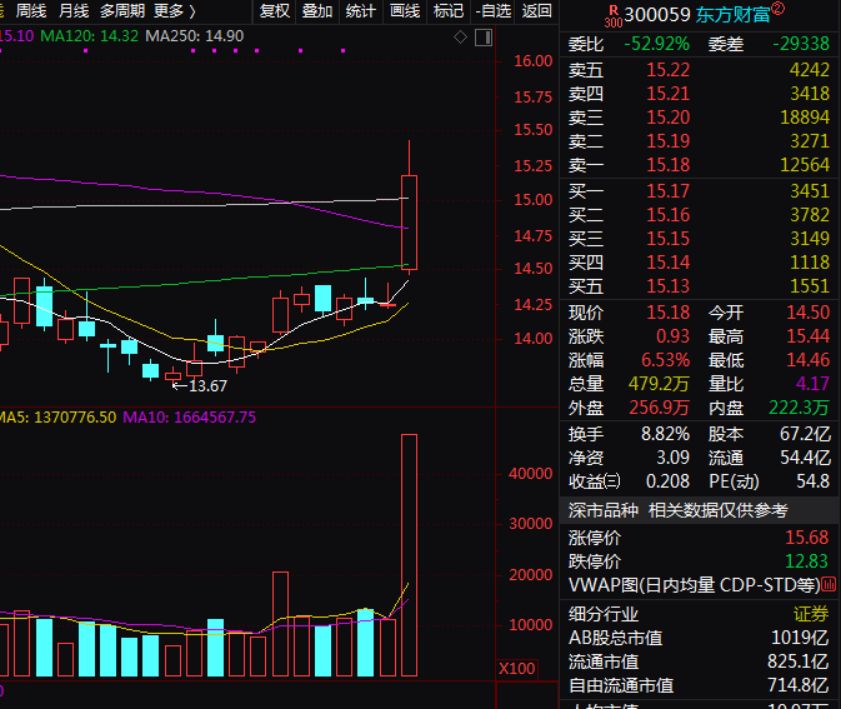Image resolution: width=842 pixels, height=709 pixels.
Task: Click the volume MA5: 1370776.50 label
Action: [57, 417]
